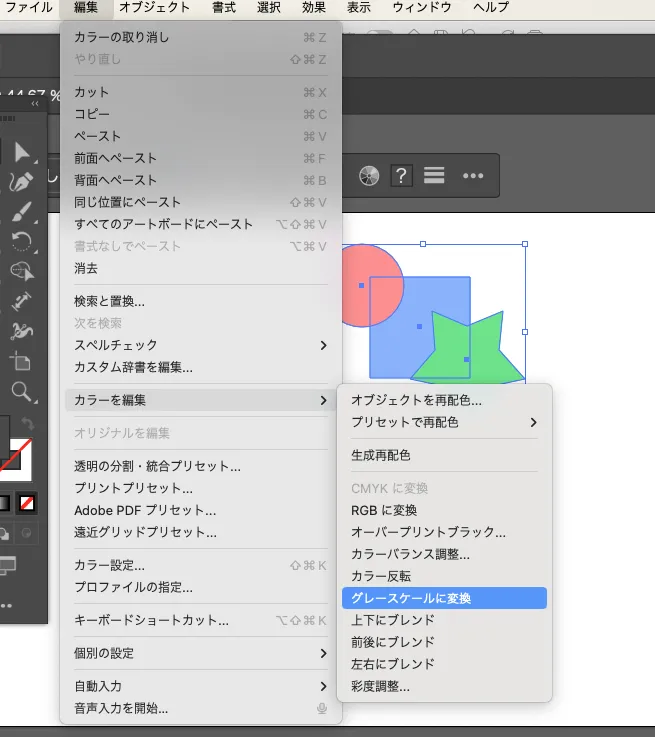Open 検索と置換 dialog
This screenshot has width=655, height=737.
click(201, 301)
